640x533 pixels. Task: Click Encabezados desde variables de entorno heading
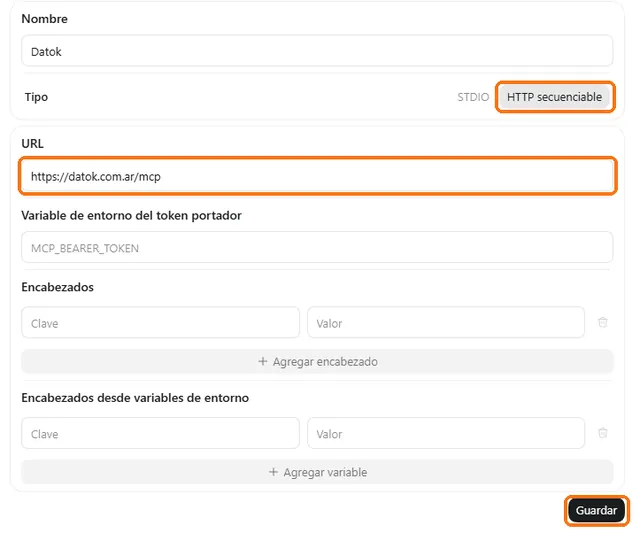pyautogui.click(x=135, y=398)
